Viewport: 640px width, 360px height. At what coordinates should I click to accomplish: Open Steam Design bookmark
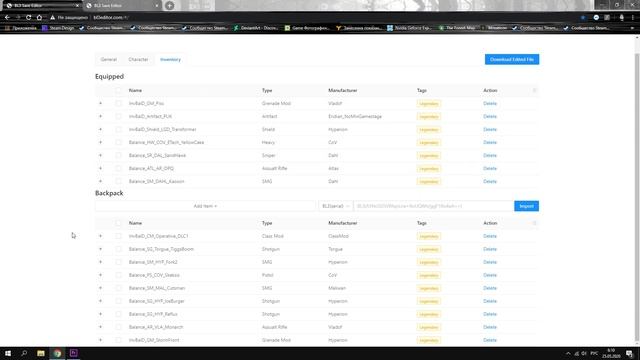tap(58, 28)
